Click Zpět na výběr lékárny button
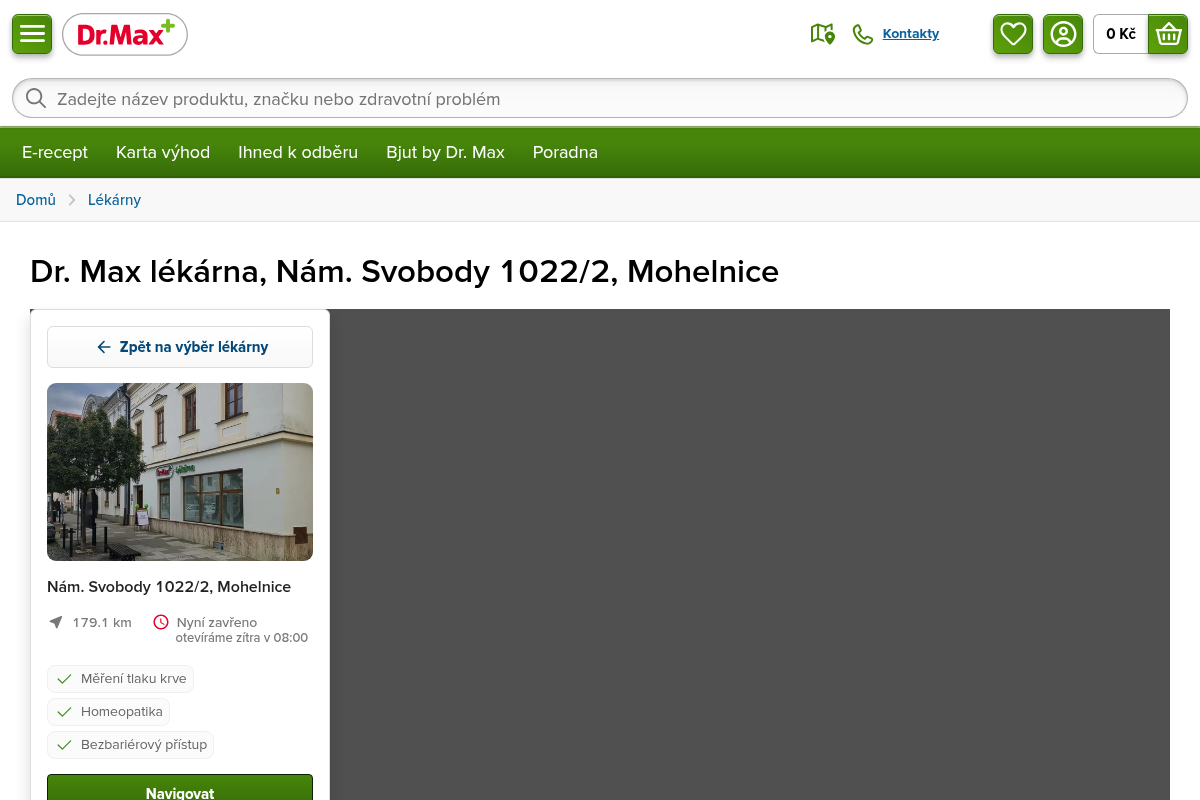This screenshot has height=800, width=1200. 180,347
